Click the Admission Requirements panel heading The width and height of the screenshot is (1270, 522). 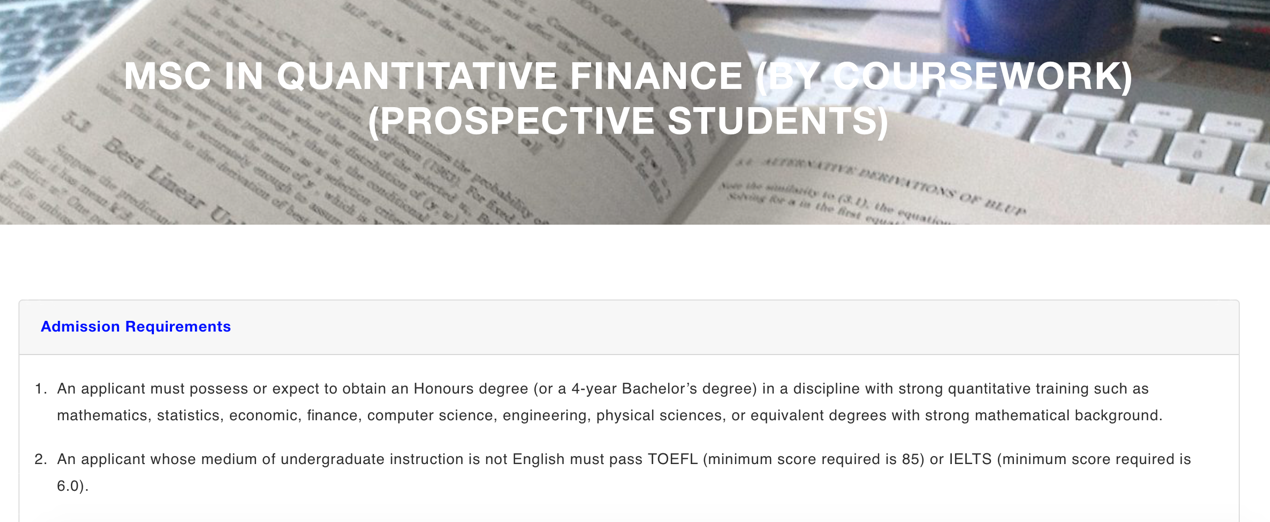pyautogui.click(x=135, y=327)
